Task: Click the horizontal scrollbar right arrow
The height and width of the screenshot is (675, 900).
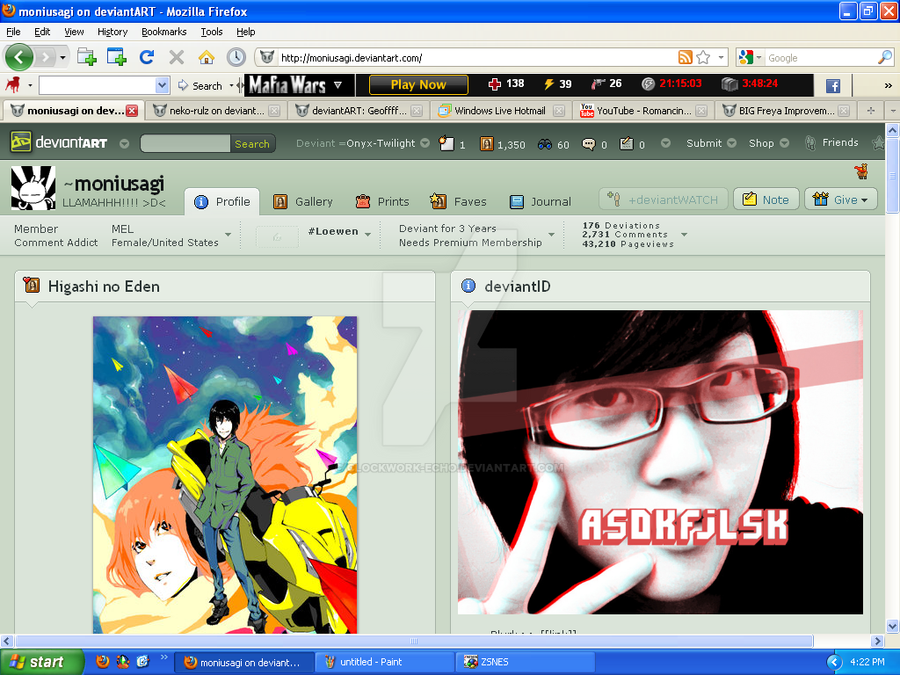Action: point(876,641)
